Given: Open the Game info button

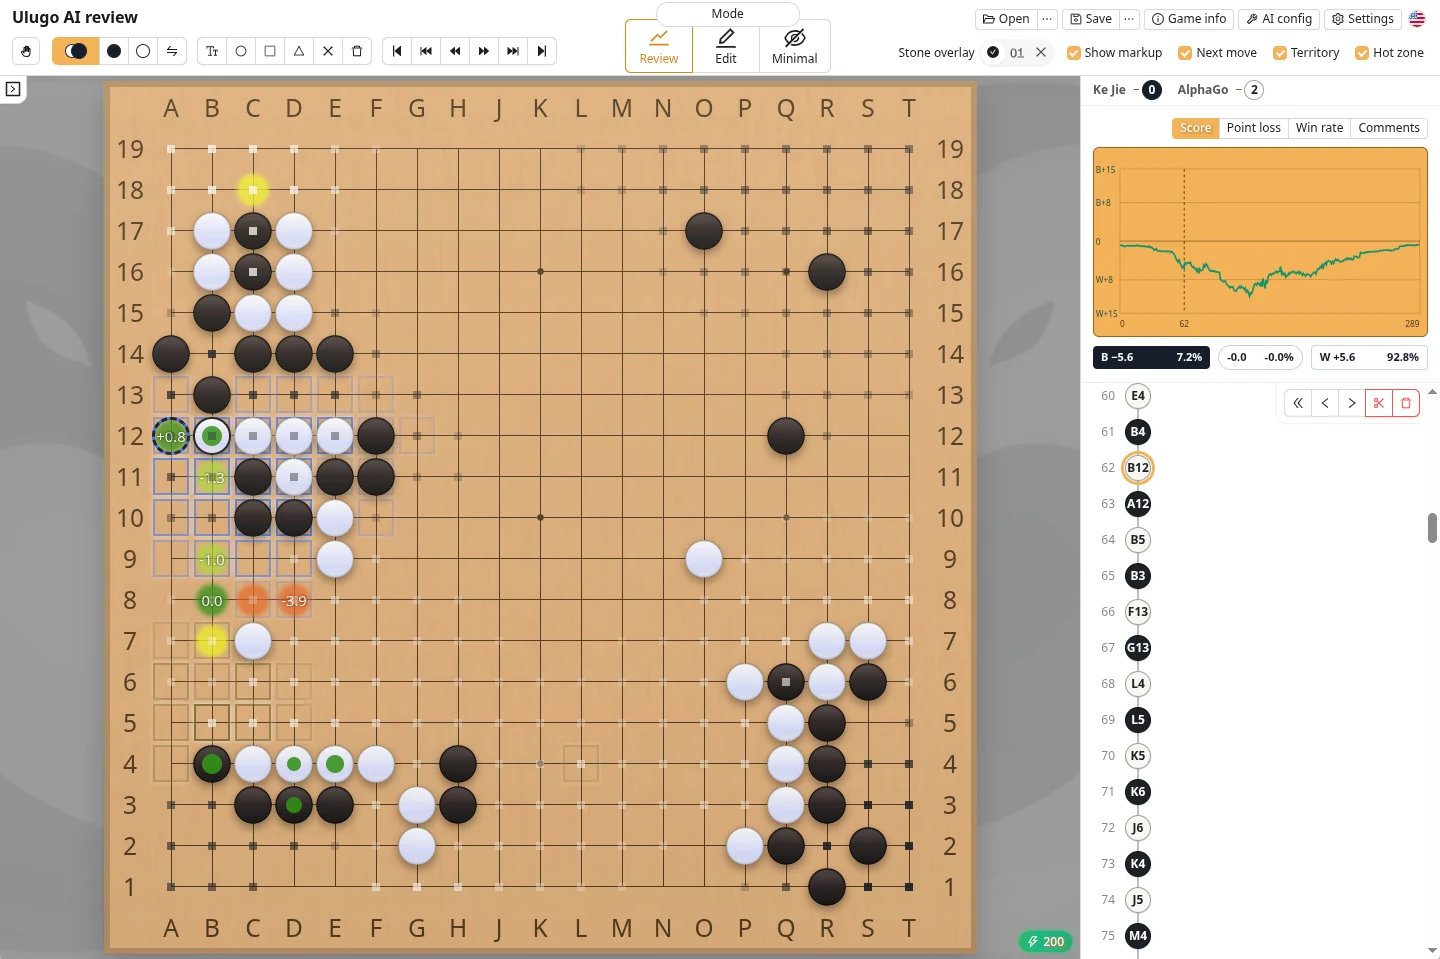Looking at the screenshot, I should [x=1189, y=19].
